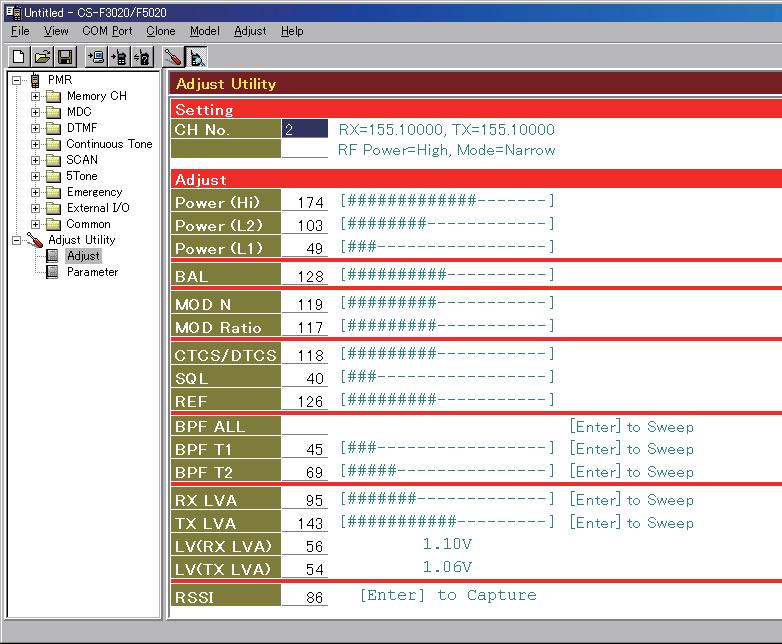Image resolution: width=782 pixels, height=644 pixels.
Task: Open the Help menu
Action: tap(292, 31)
